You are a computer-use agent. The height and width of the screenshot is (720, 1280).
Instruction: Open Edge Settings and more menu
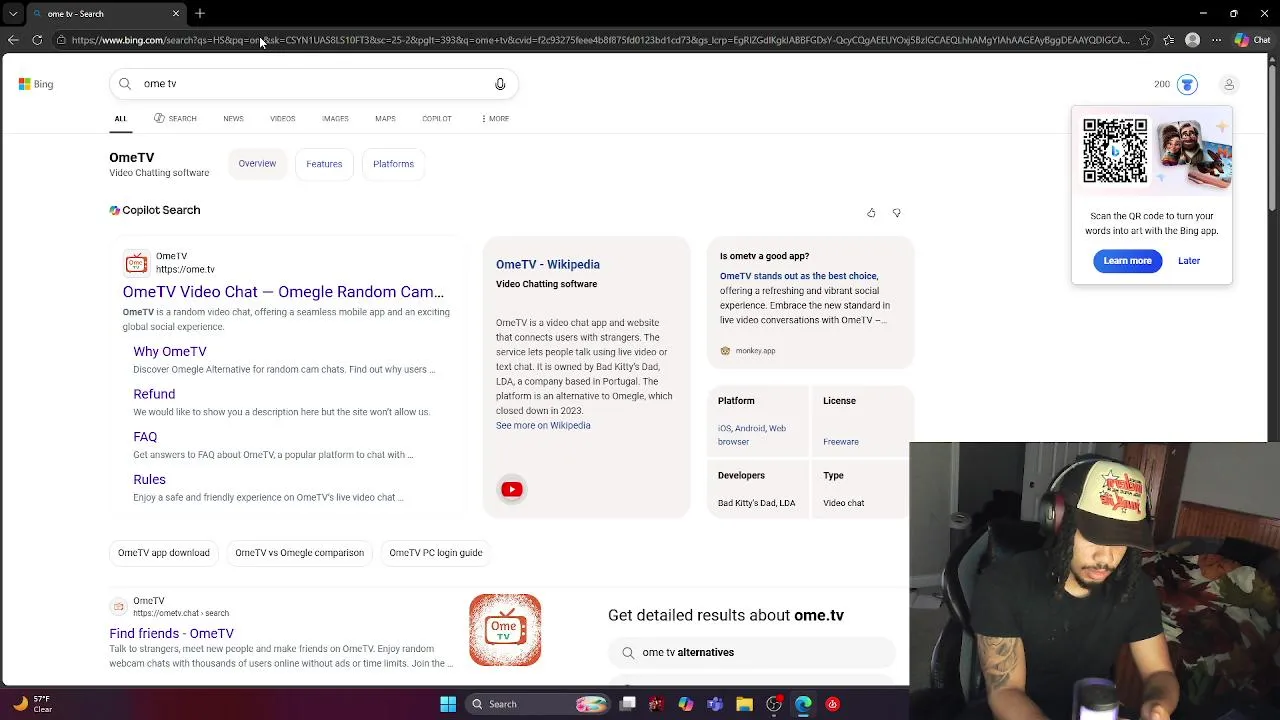(1217, 40)
